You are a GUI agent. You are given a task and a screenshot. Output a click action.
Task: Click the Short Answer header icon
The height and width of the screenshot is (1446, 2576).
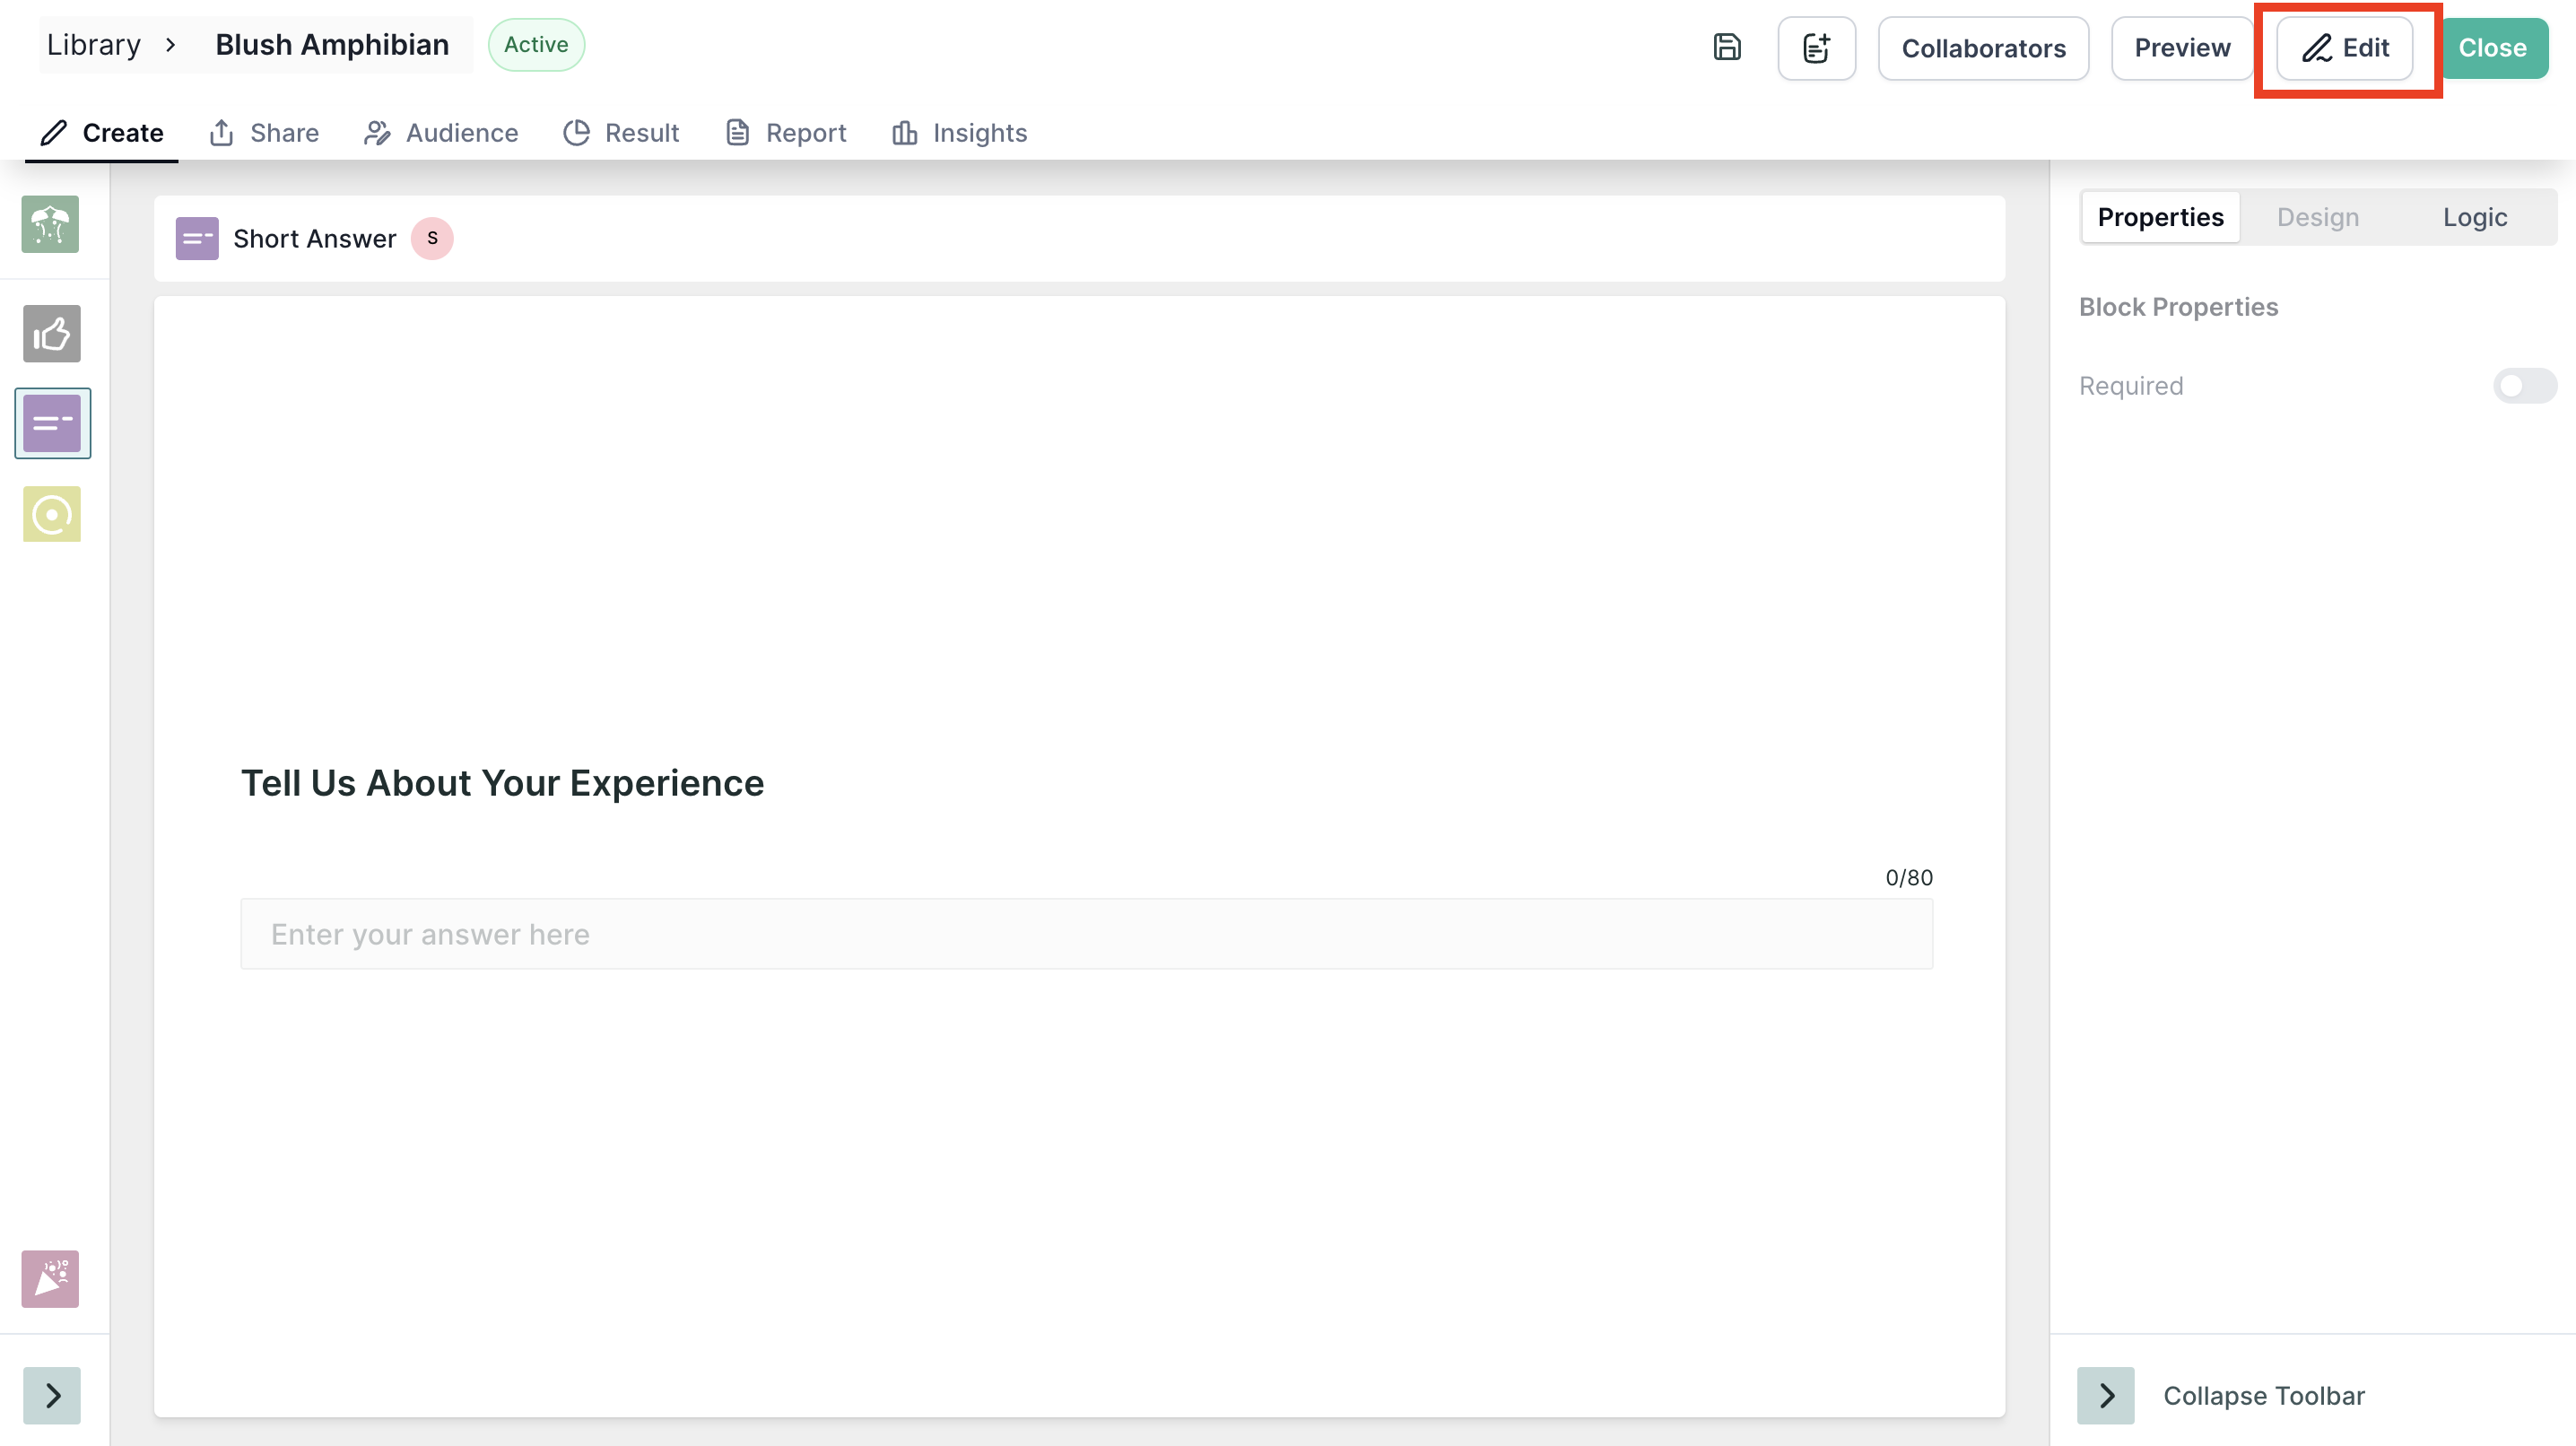tap(197, 238)
